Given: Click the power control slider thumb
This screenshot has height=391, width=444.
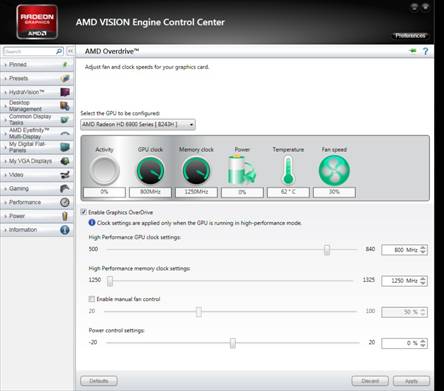Looking at the screenshot, I should tap(233, 343).
